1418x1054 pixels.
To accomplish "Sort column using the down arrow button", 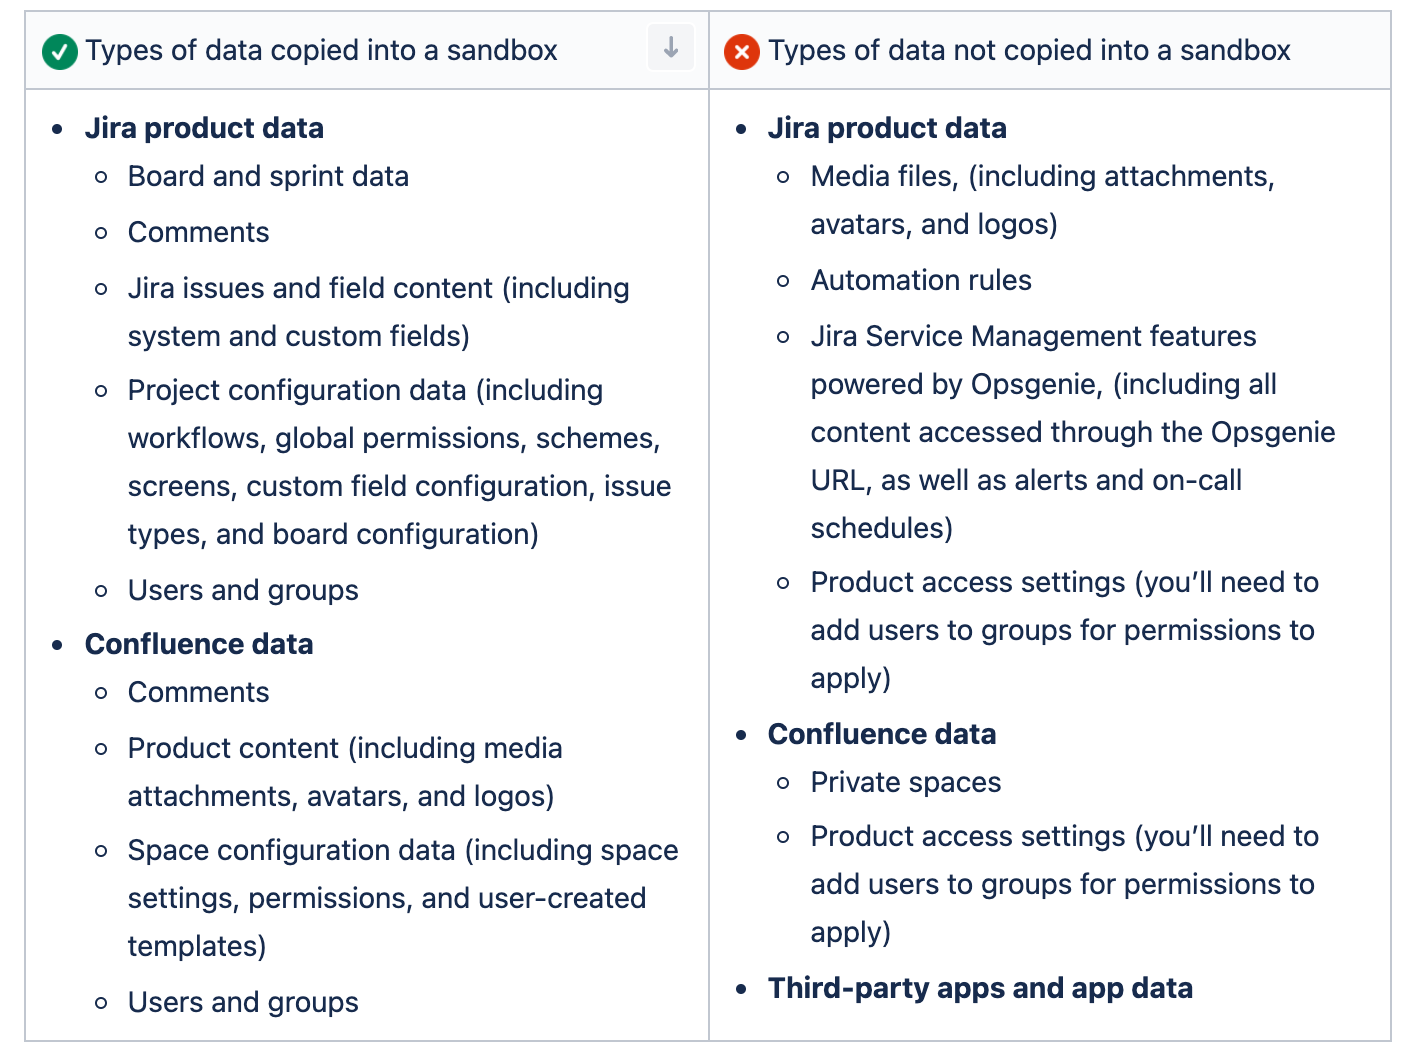I will (671, 47).
